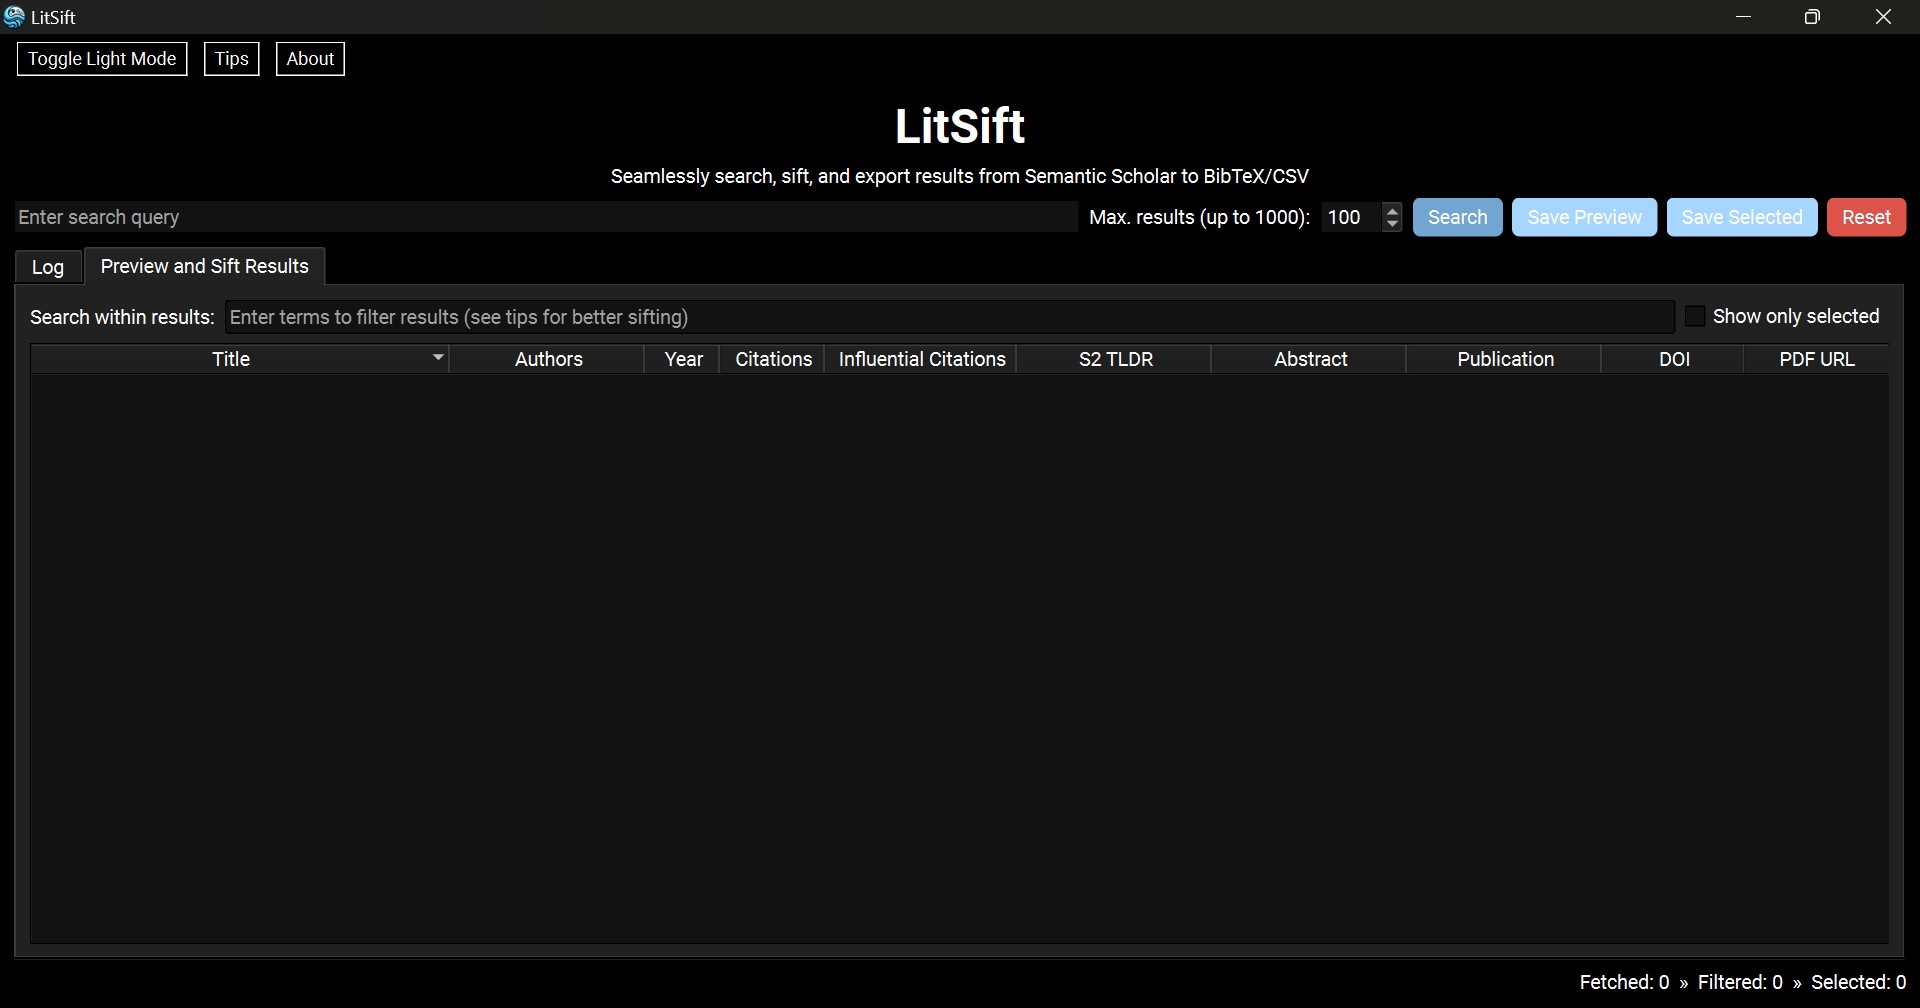The height and width of the screenshot is (1008, 1920).
Task: Sort by Year column
Action: [x=683, y=359]
